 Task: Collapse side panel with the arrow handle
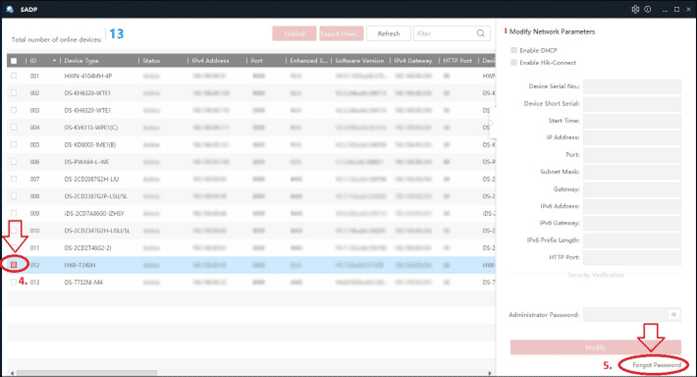492,123
